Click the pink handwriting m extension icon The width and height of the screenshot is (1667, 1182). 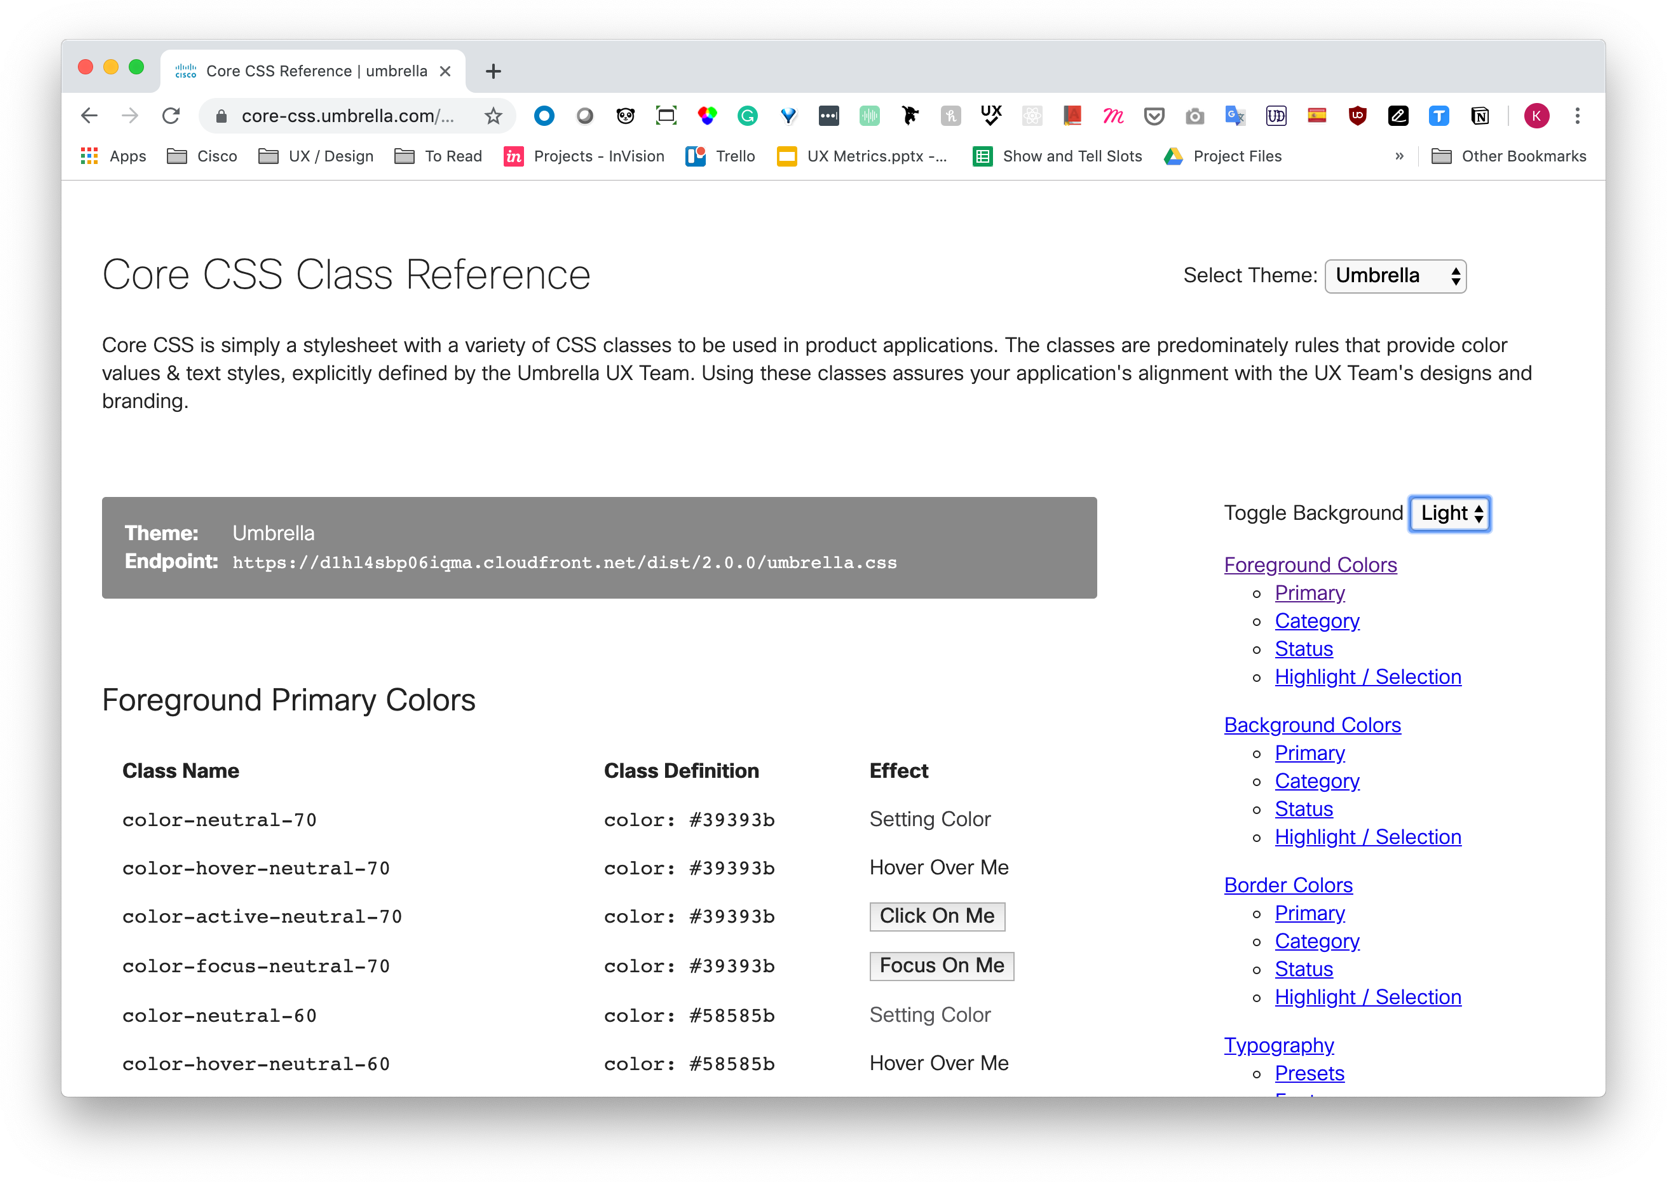pos(1113,116)
